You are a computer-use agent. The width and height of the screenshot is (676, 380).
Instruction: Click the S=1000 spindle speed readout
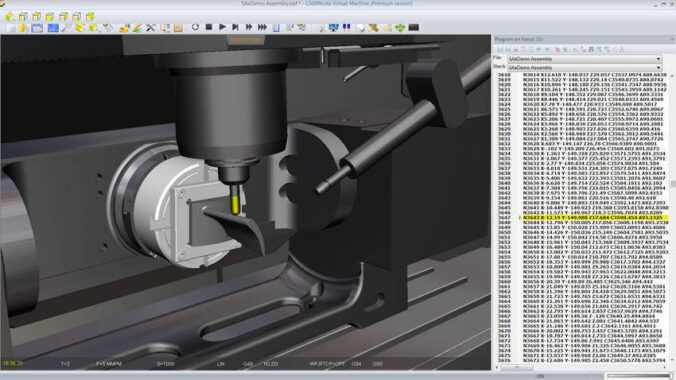click(x=165, y=364)
